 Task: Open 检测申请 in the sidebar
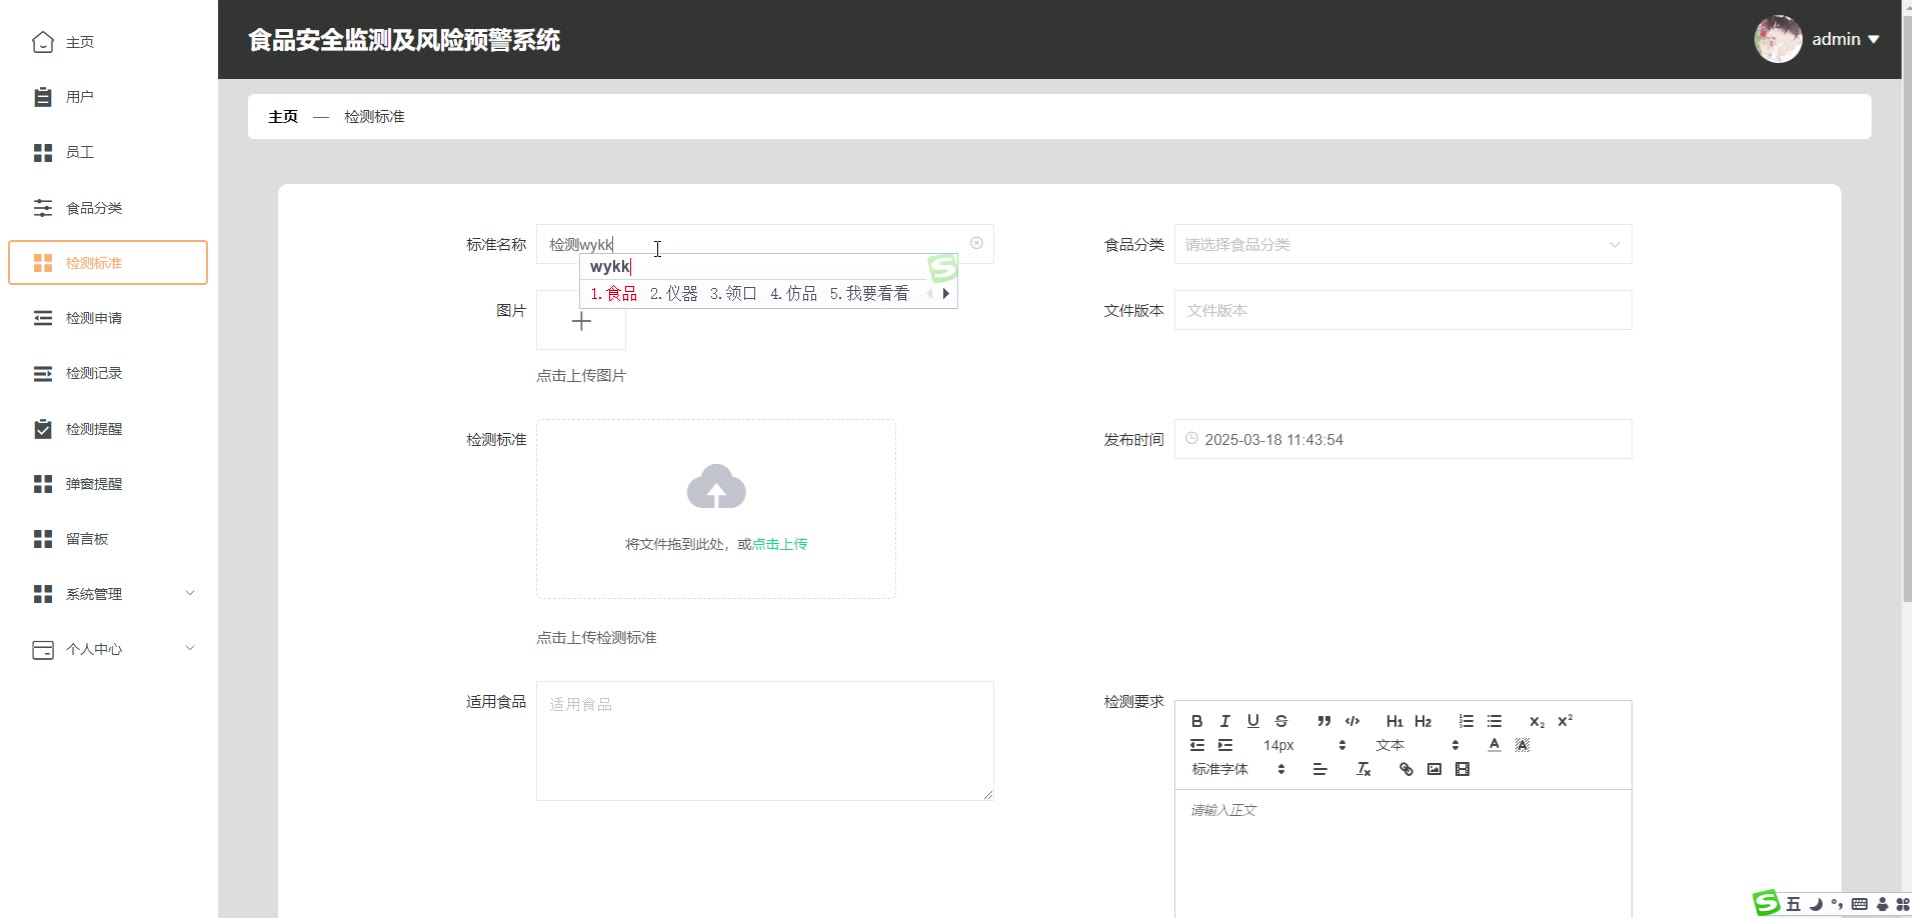pos(94,318)
